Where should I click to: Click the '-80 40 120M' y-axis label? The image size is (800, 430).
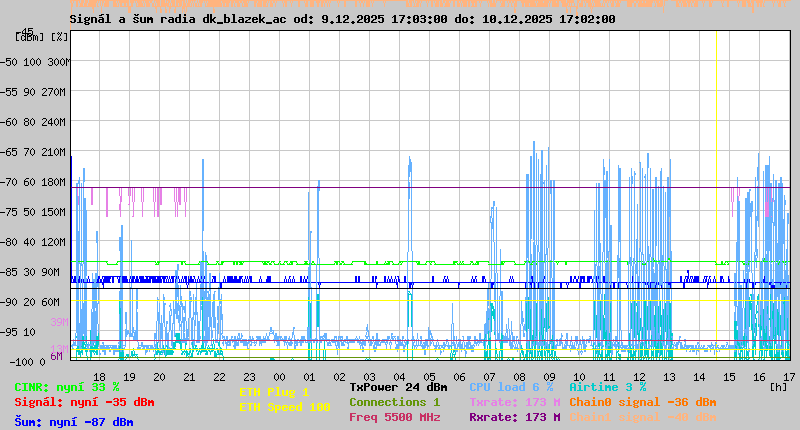[x=33, y=242]
